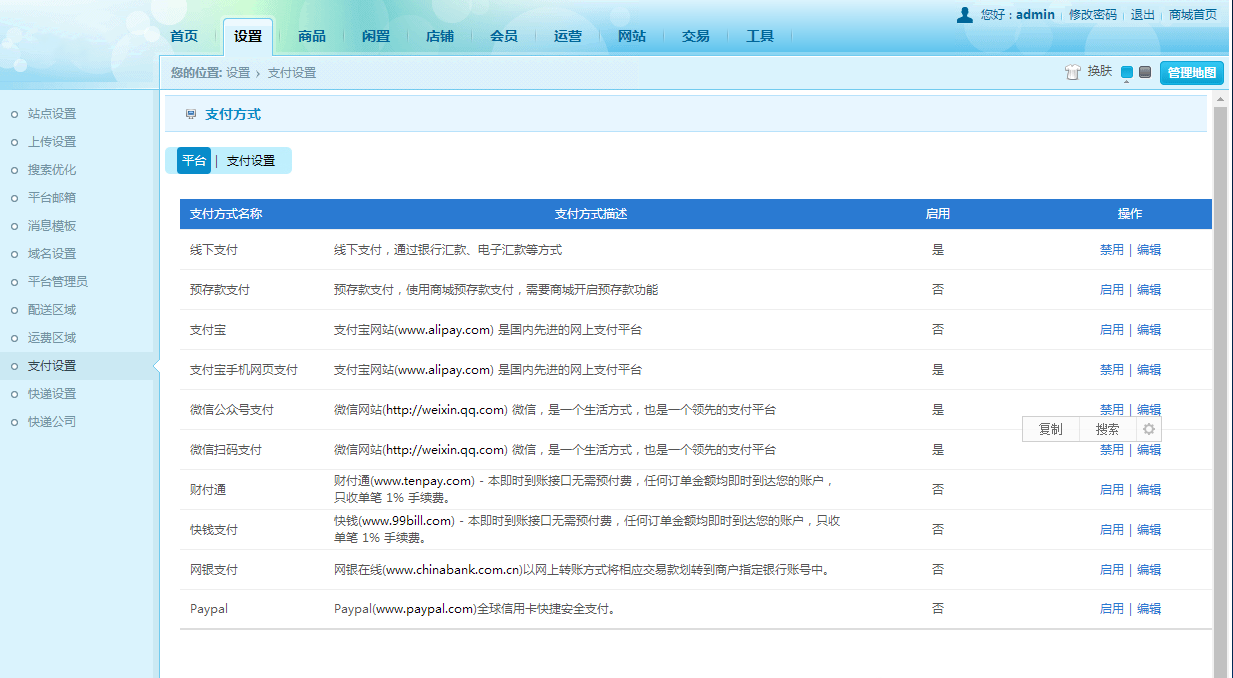Click 搜索 in the floating popup
1233x678 pixels.
[x=1107, y=429]
